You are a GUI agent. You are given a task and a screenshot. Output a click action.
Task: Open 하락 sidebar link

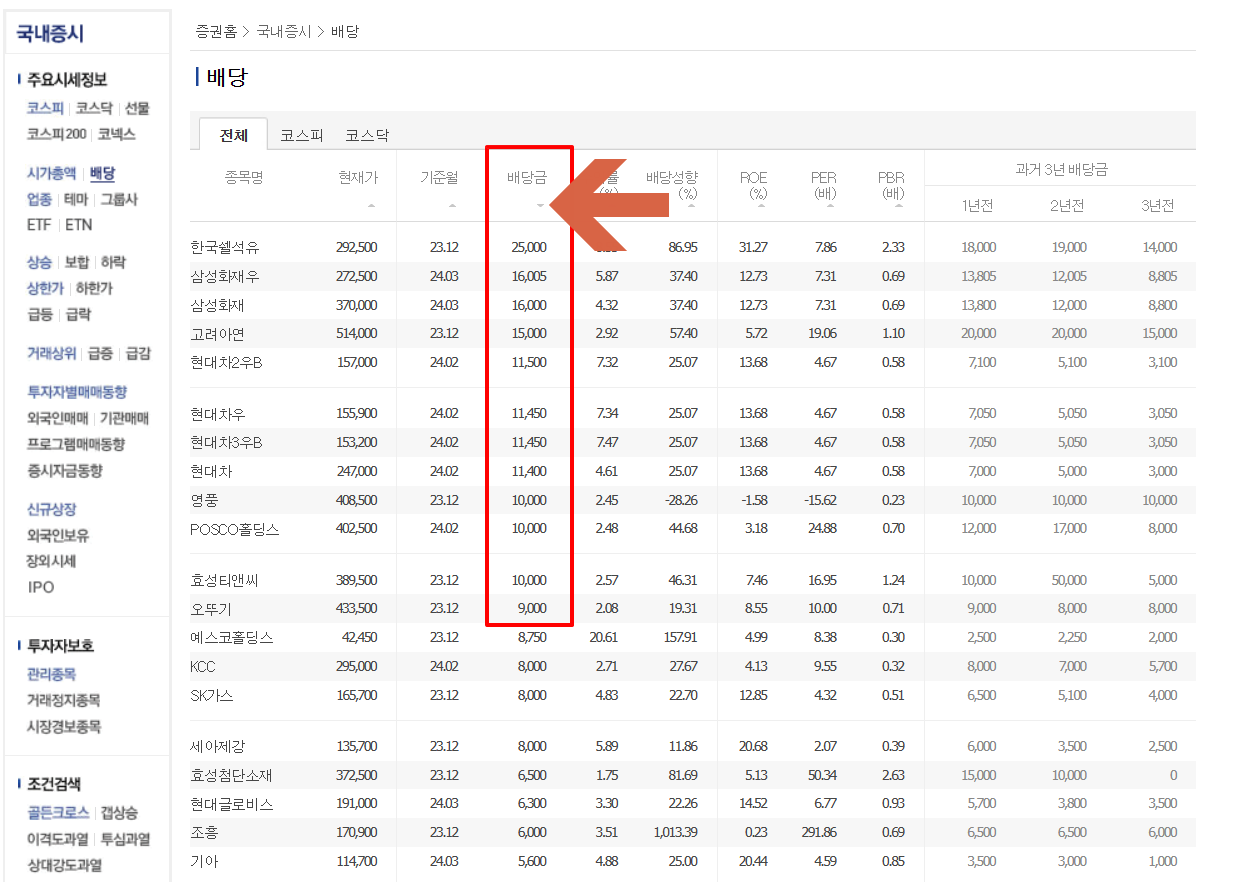[x=113, y=262]
